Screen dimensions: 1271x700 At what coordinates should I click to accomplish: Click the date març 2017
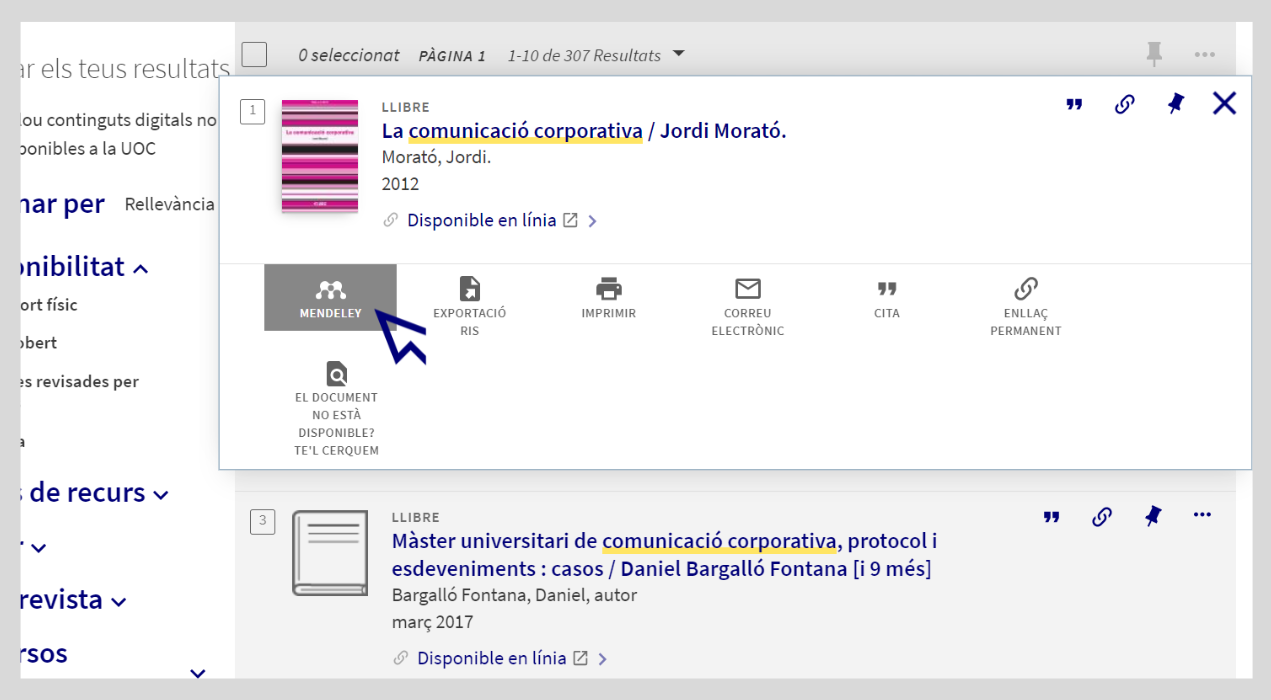click(432, 622)
